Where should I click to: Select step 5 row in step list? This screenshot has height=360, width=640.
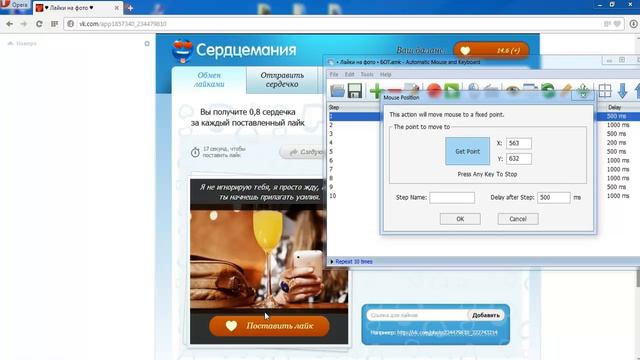coord(354,151)
